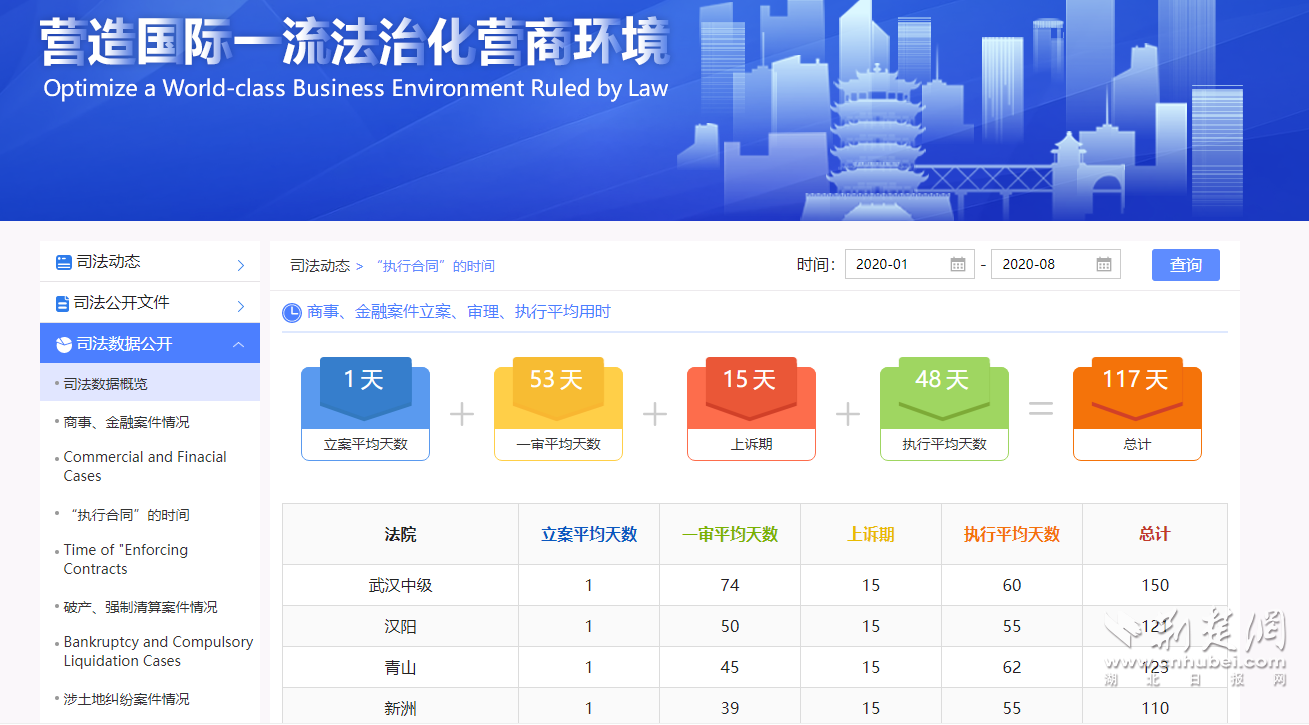Image resolution: width=1309 pixels, height=725 pixels.
Task: Click the clock icon beside section heading
Action: point(292,312)
